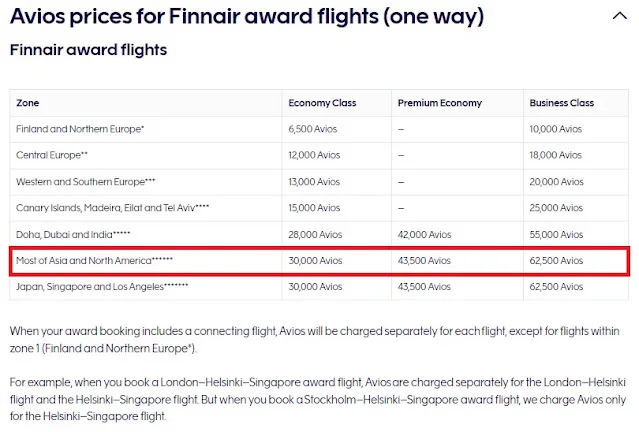Image resolution: width=639 pixels, height=432 pixels.
Task: Click highlighted Most of Asia and North America
Action: pyautogui.click(x=94, y=261)
